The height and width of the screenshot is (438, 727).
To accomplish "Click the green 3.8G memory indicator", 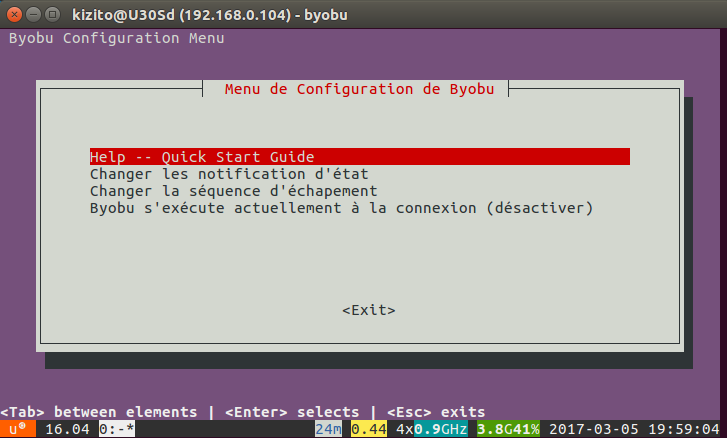I will click(496, 429).
